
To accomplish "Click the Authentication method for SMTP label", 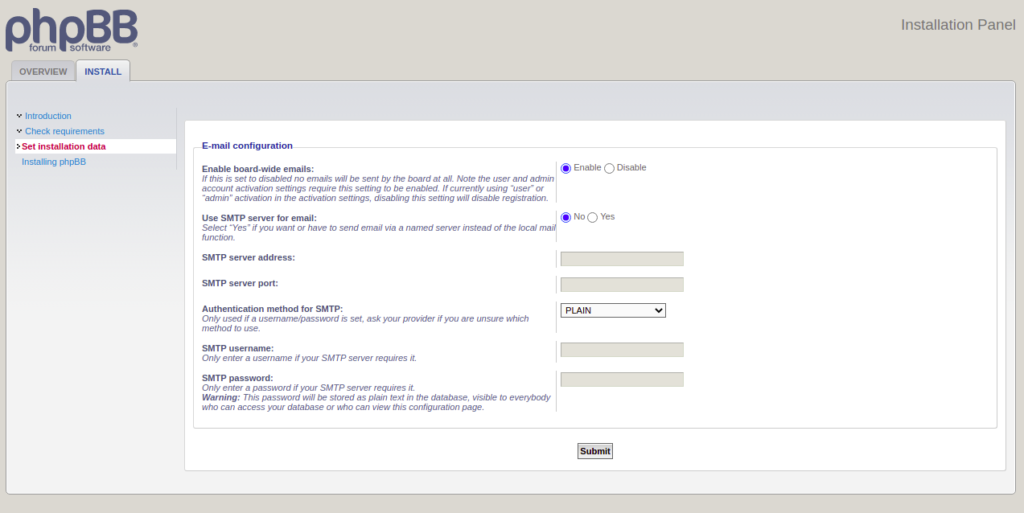I will [272, 309].
